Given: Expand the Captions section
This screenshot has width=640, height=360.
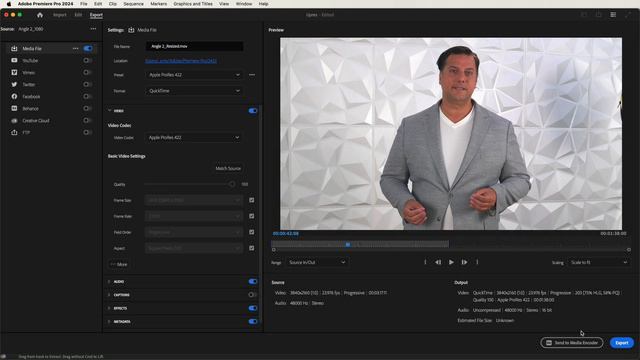Looking at the screenshot, I should pos(109,295).
